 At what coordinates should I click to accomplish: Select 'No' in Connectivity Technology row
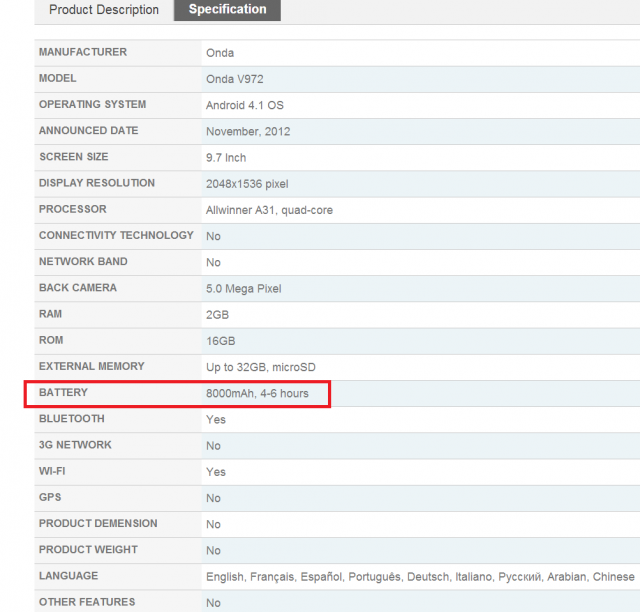[213, 236]
